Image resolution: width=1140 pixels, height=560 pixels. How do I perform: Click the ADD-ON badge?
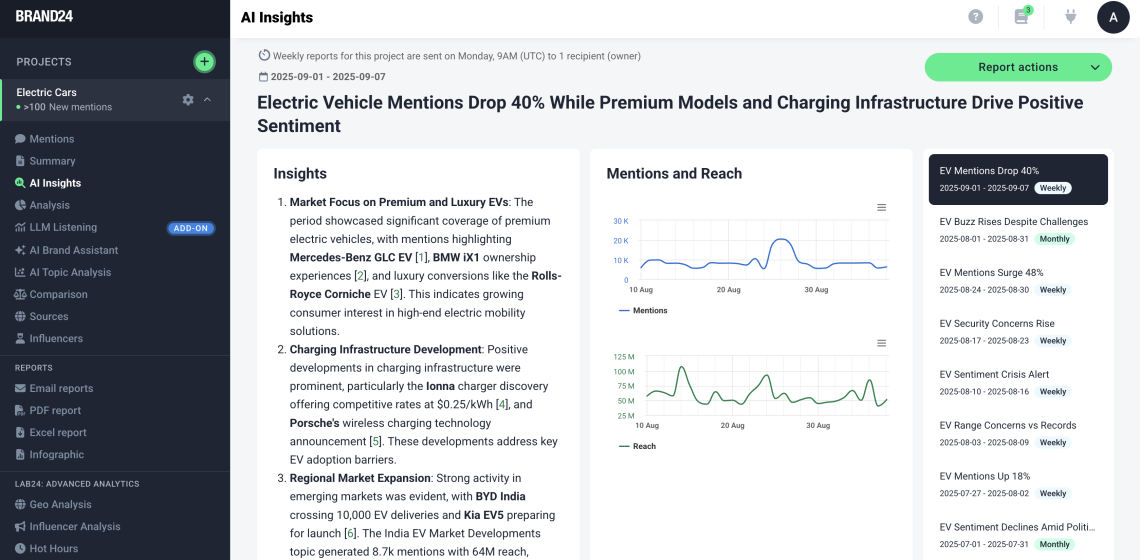[192, 228]
